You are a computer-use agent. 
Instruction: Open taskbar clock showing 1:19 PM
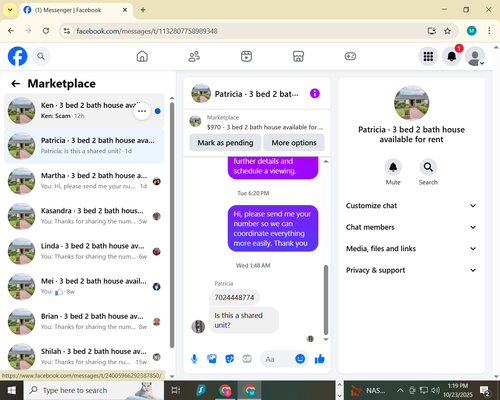457,390
